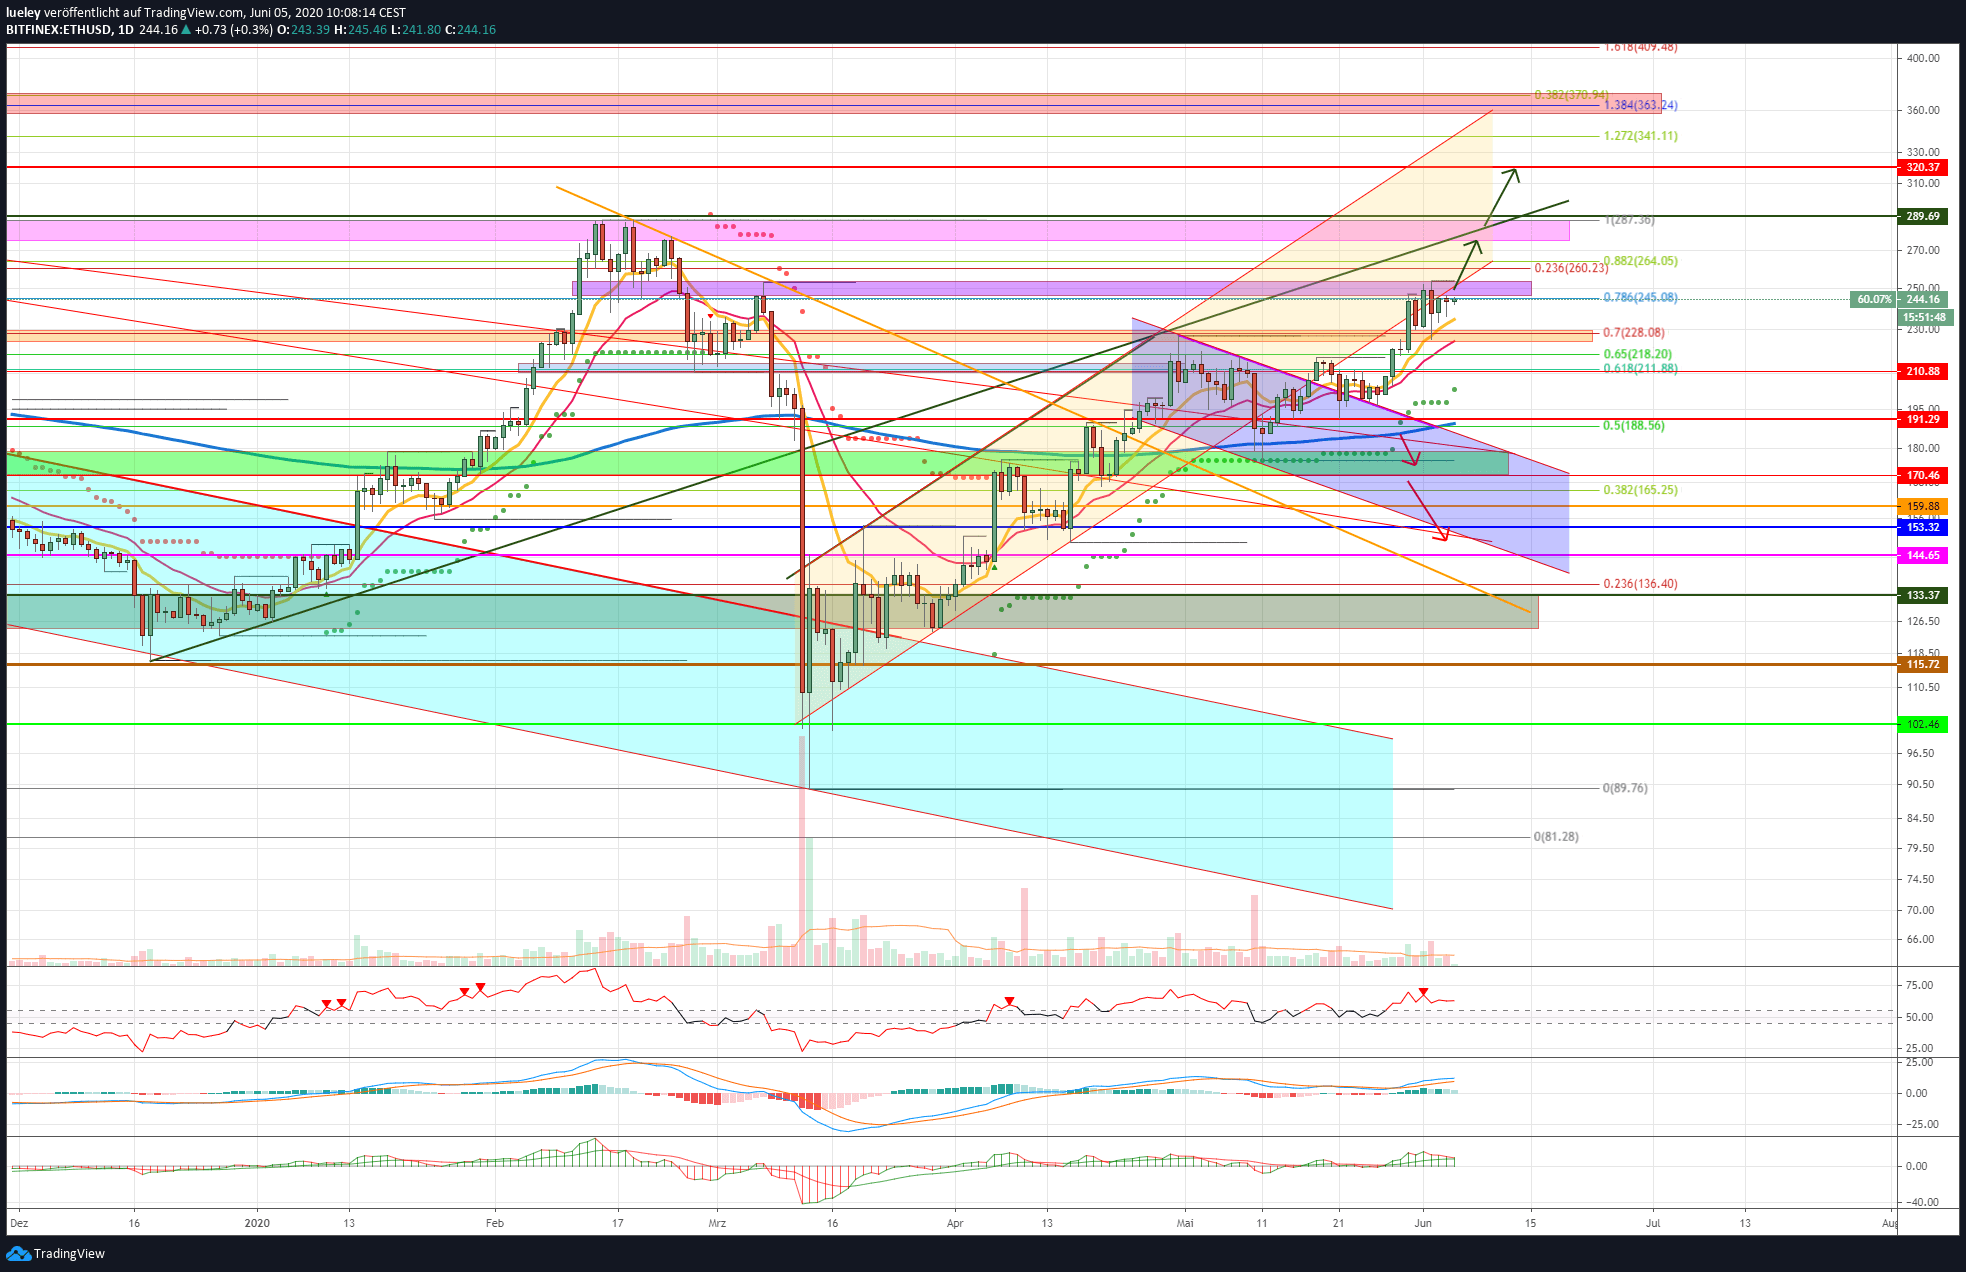Click the 400.00 price axis value
The width and height of the screenshot is (1966, 1272).
click(1923, 59)
